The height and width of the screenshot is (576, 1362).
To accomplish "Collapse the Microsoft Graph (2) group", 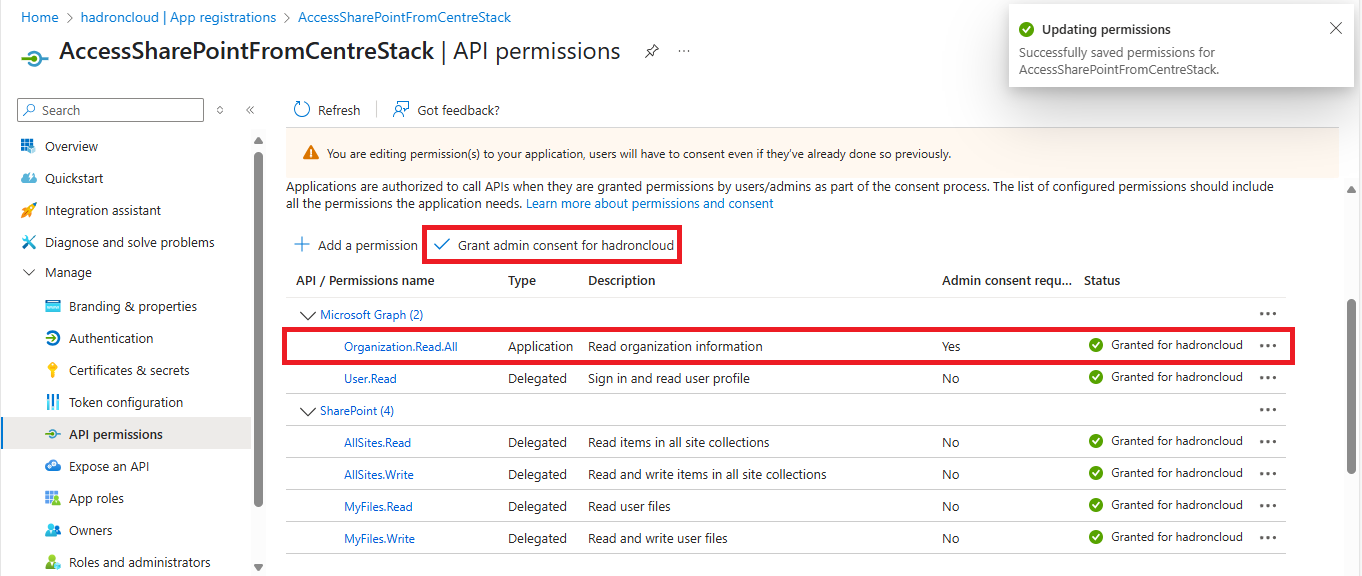I will (x=307, y=315).
